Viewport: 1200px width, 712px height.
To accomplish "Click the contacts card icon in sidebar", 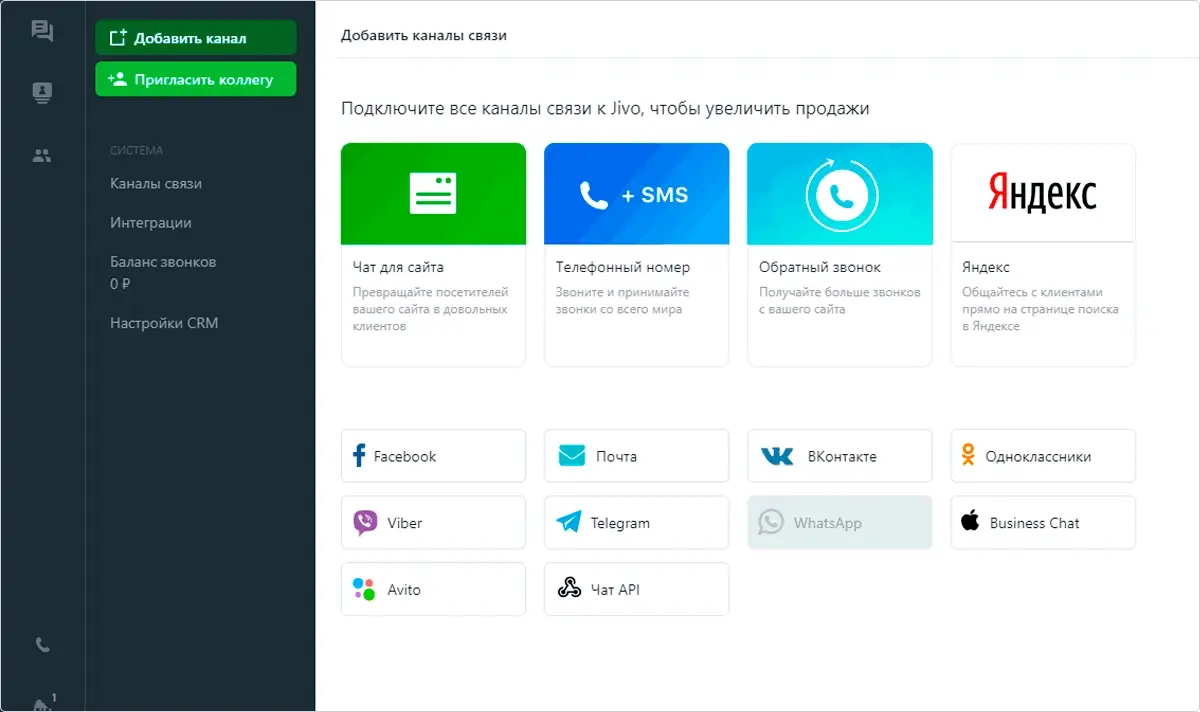I will point(42,93).
